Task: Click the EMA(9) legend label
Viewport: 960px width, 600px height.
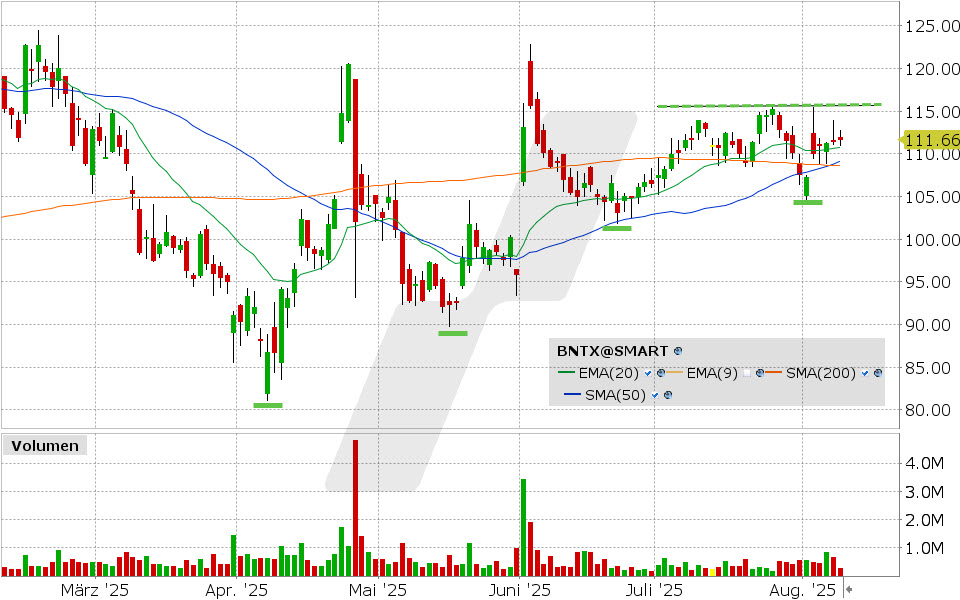Action: [712, 373]
